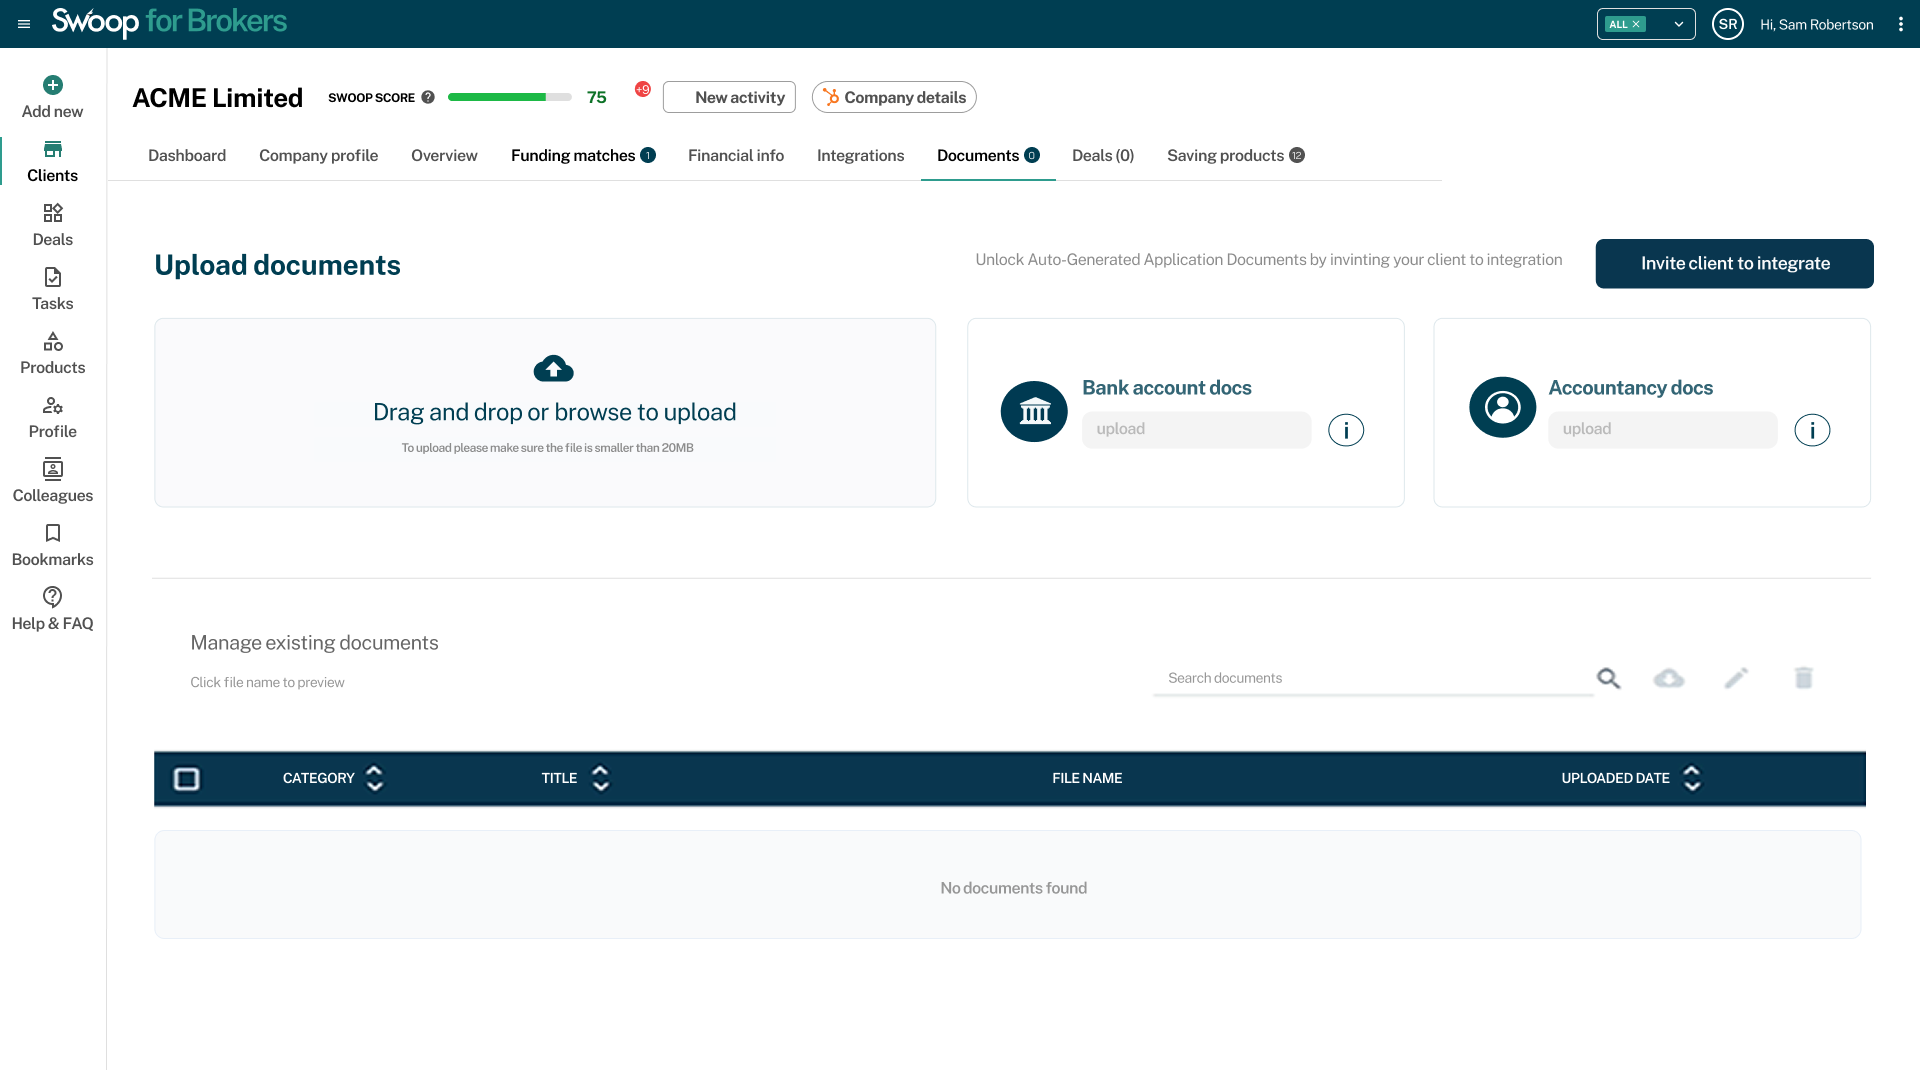Image resolution: width=1920 pixels, height=1072 pixels.
Task: Click the Swoop Score help icon
Action: point(428,98)
